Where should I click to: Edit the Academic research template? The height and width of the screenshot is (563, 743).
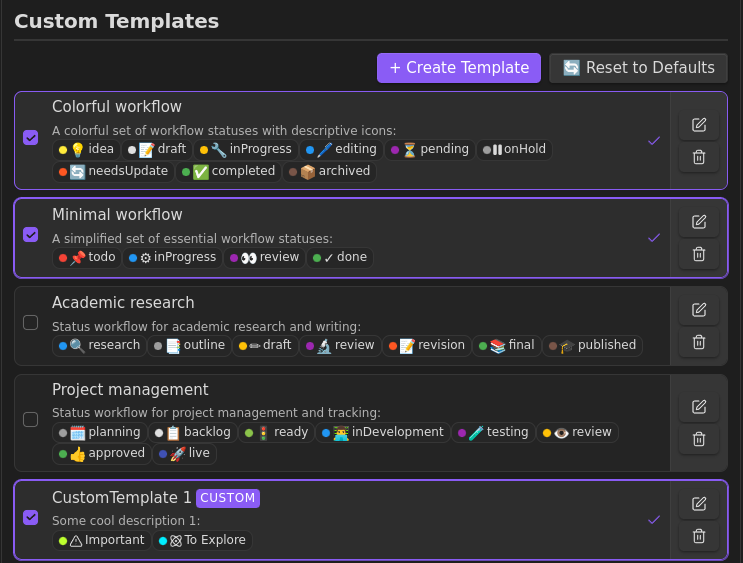(699, 310)
